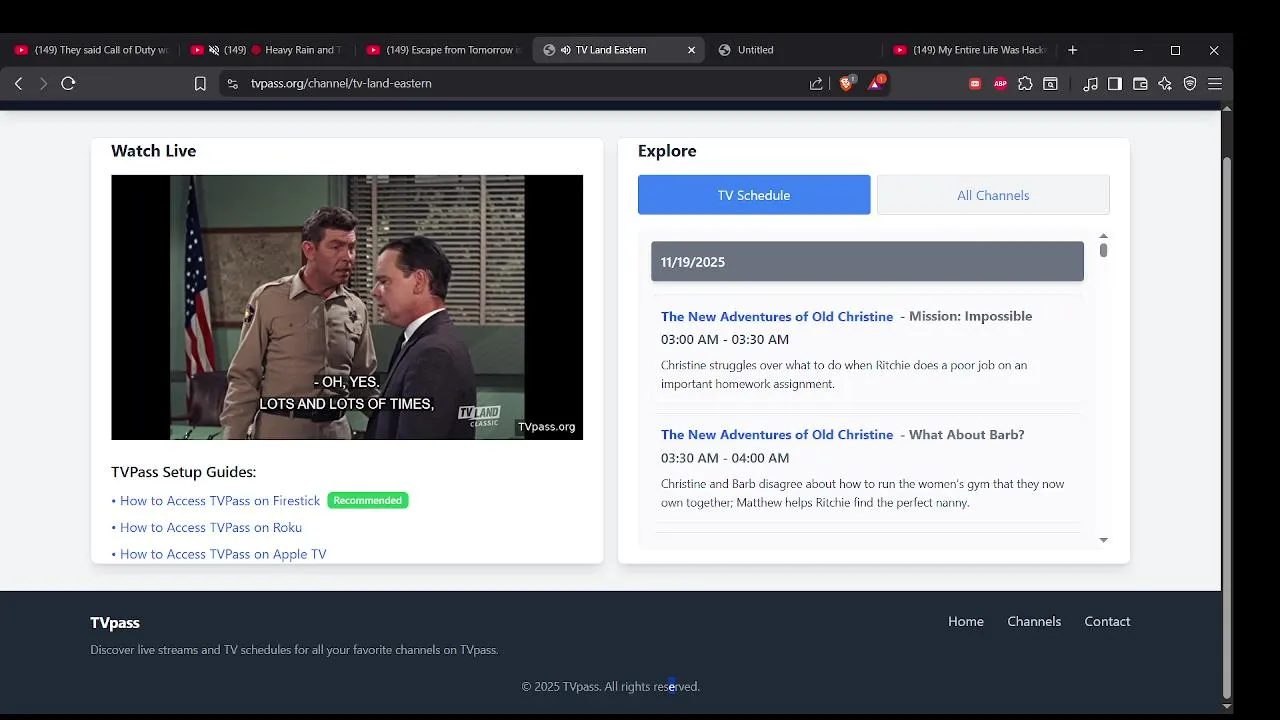
Task: Open site settings icon left of the URL
Action: [232, 84]
